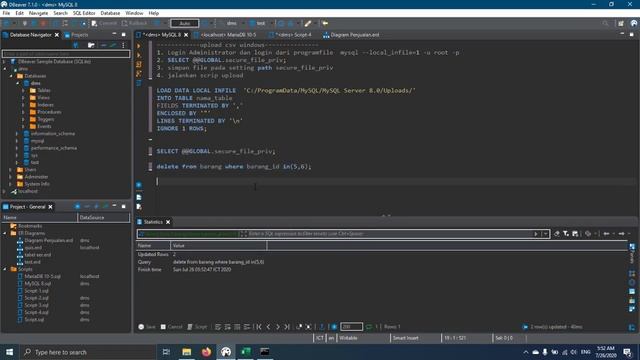Close the Database Navigator panel tab

(x=57, y=35)
